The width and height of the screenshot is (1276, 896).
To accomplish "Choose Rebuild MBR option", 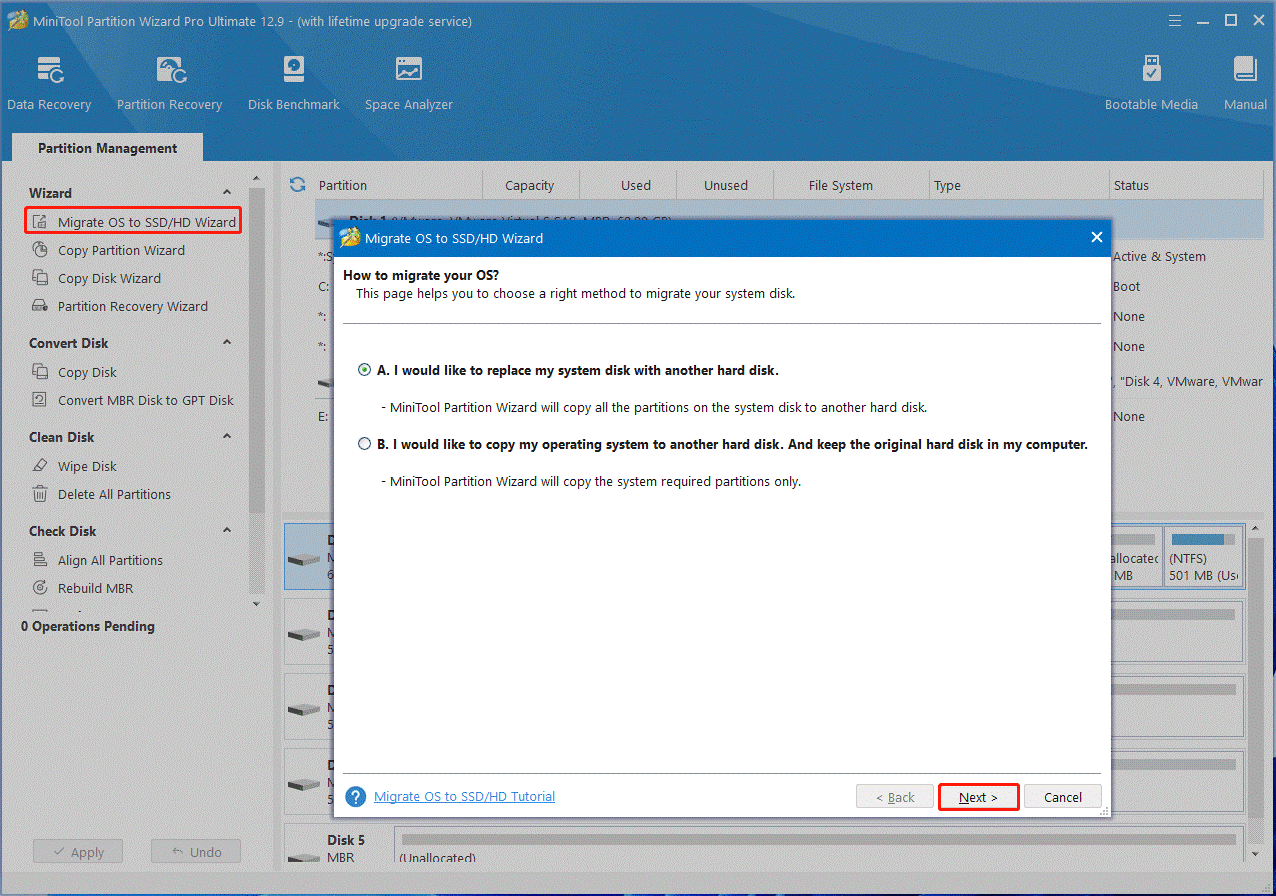I will click(95, 588).
